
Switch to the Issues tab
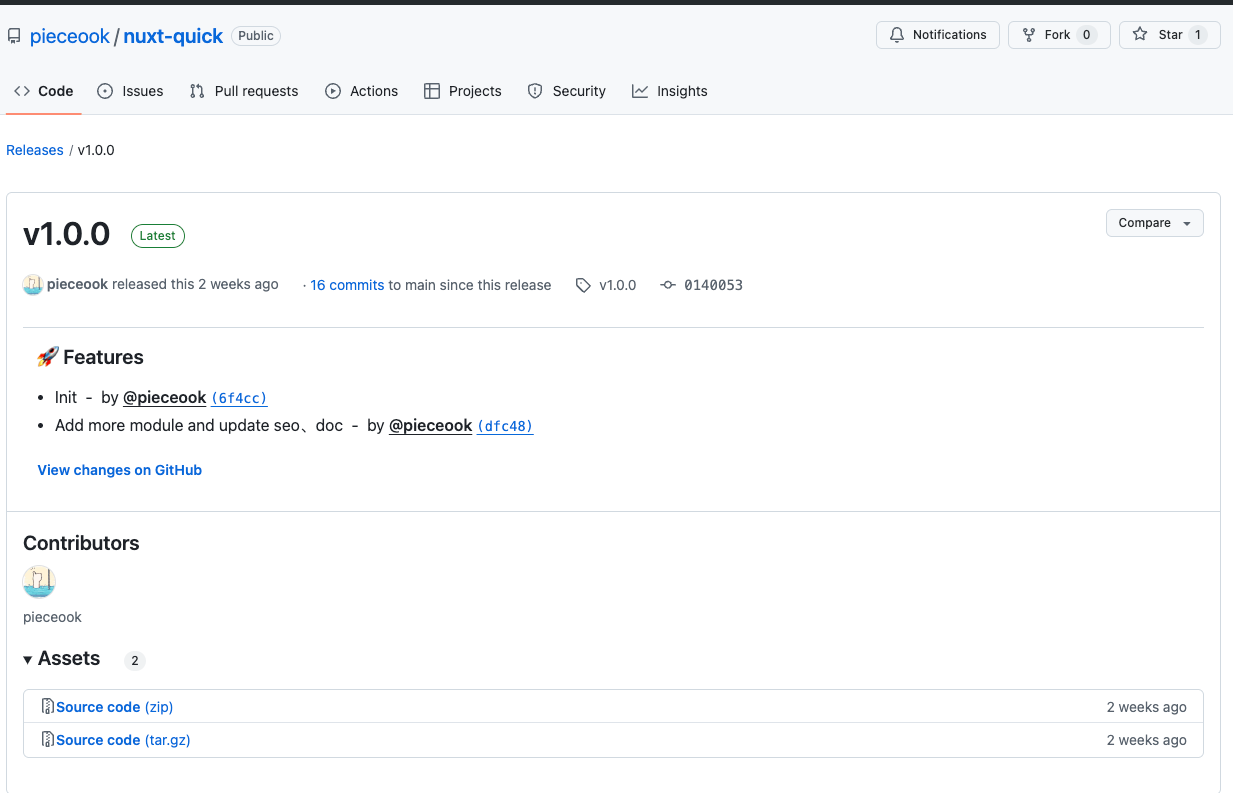[x=130, y=91]
